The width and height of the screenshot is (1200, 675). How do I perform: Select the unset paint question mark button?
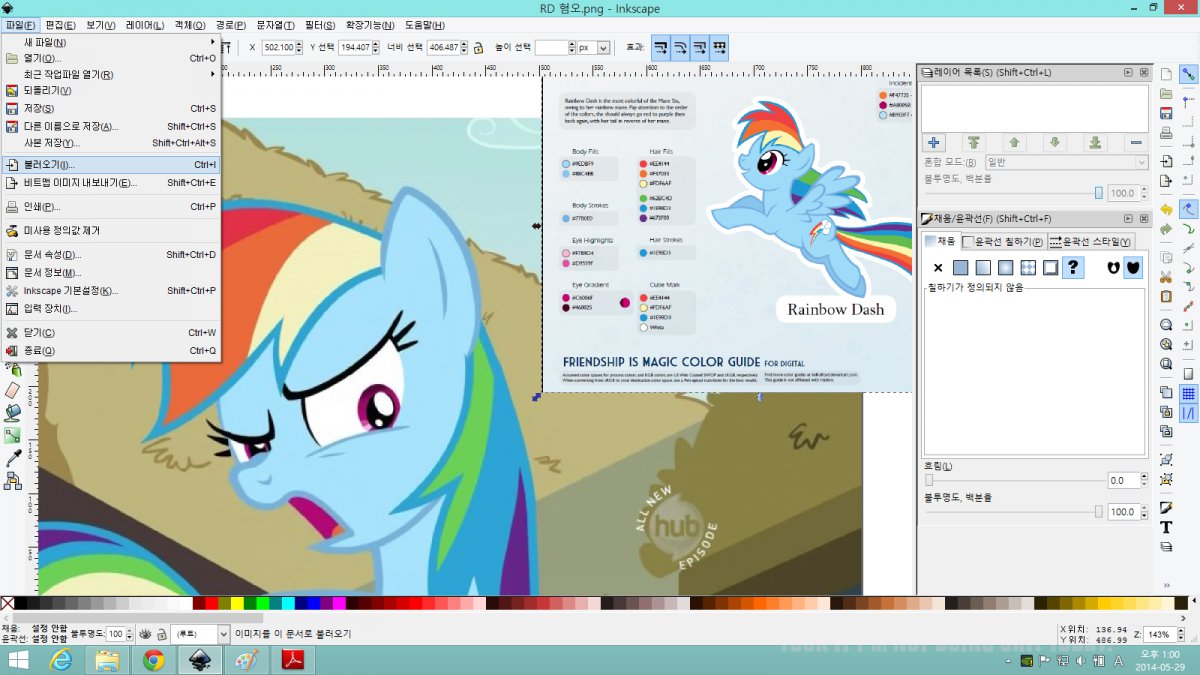click(1073, 267)
